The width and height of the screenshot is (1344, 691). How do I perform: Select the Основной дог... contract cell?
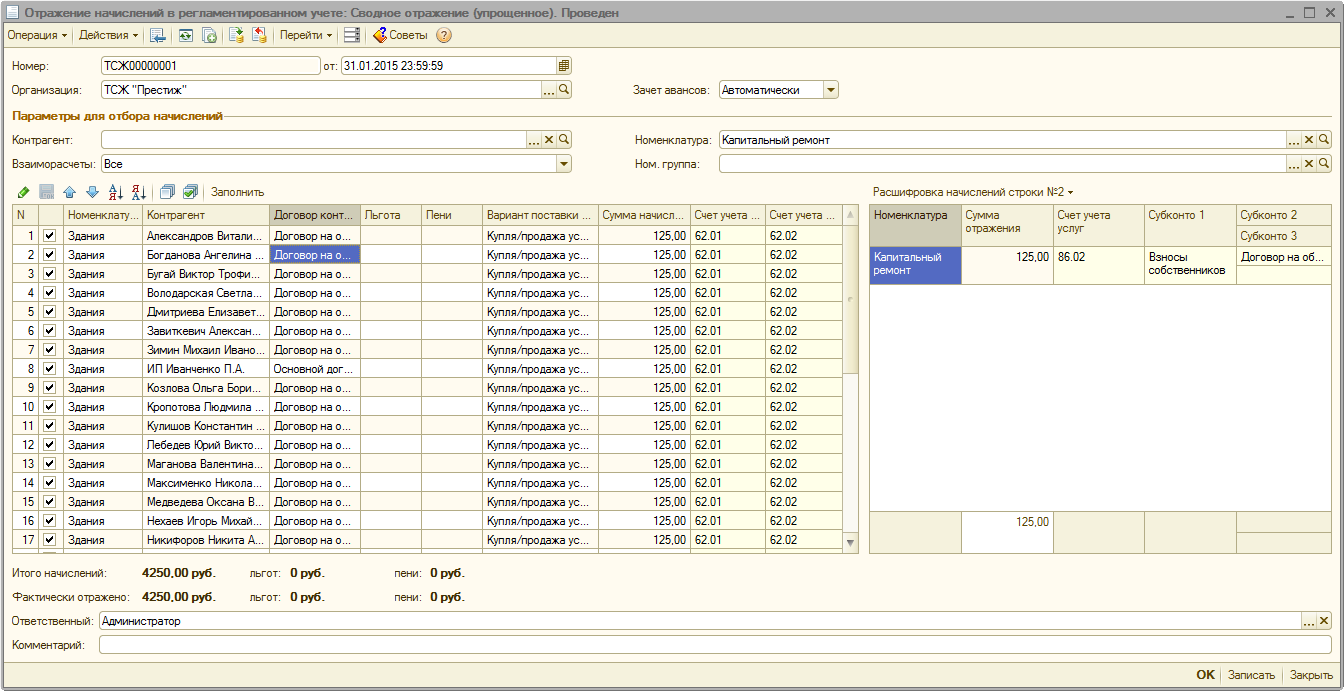point(315,369)
